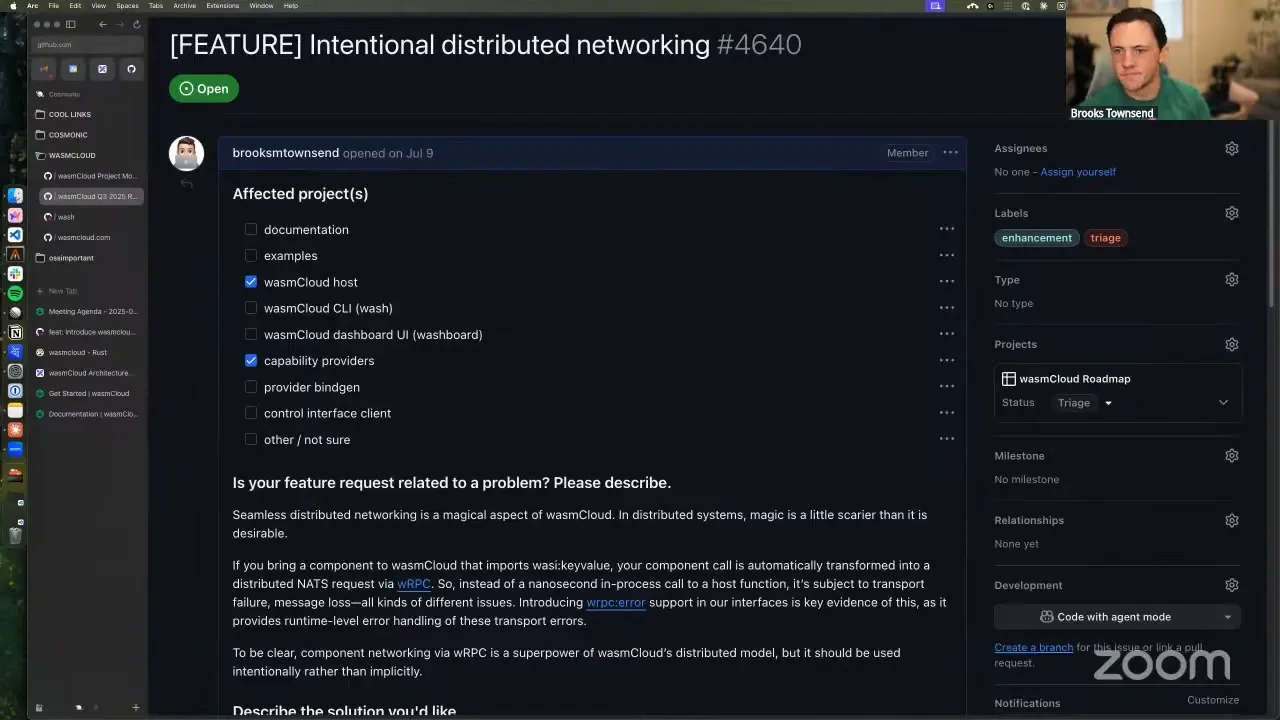This screenshot has width=1280, height=720.
Task: Click the Assign yourself link
Action: point(1077,172)
